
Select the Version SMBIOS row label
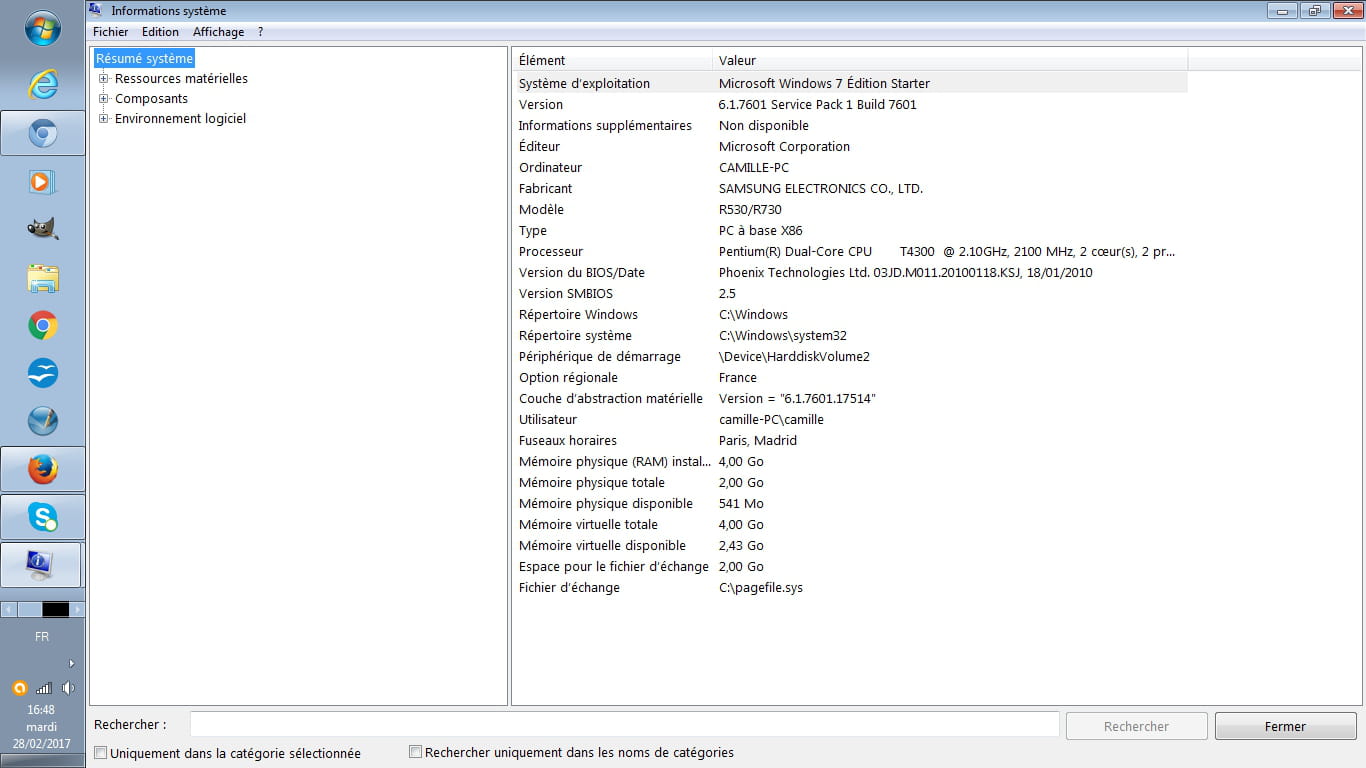[x=566, y=293]
